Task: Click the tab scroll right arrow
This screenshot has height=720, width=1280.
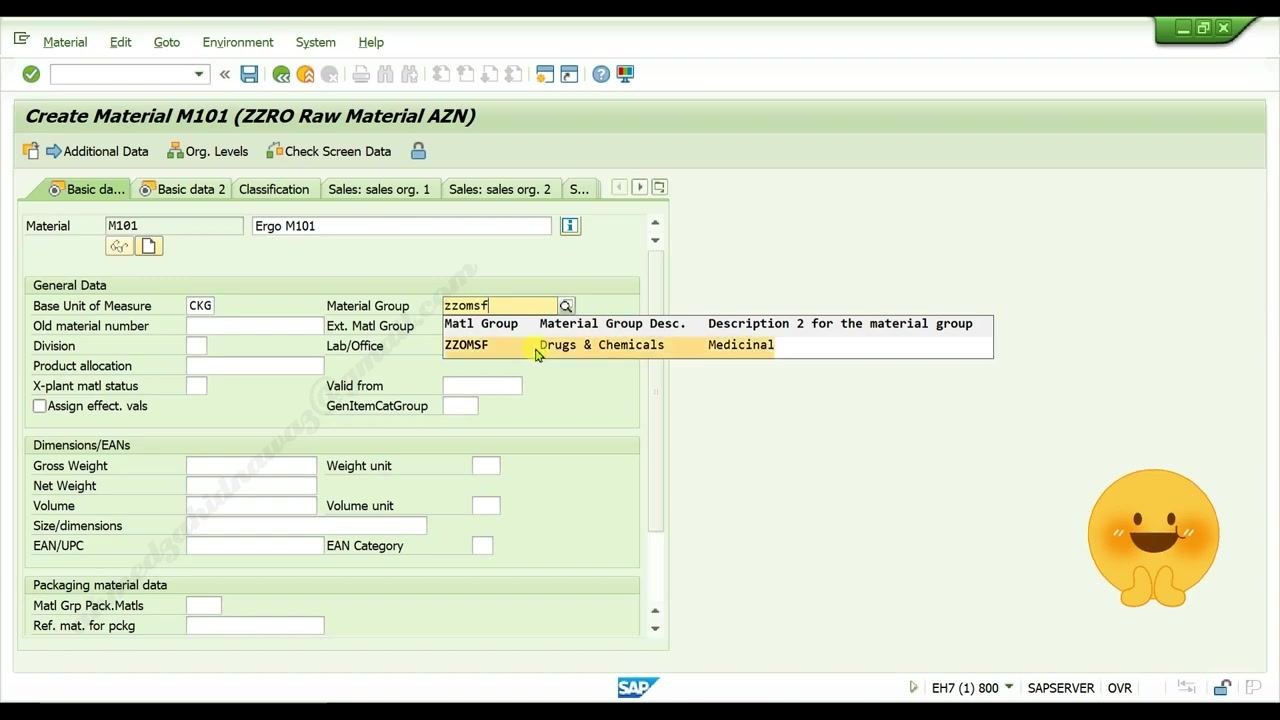Action: pos(640,187)
